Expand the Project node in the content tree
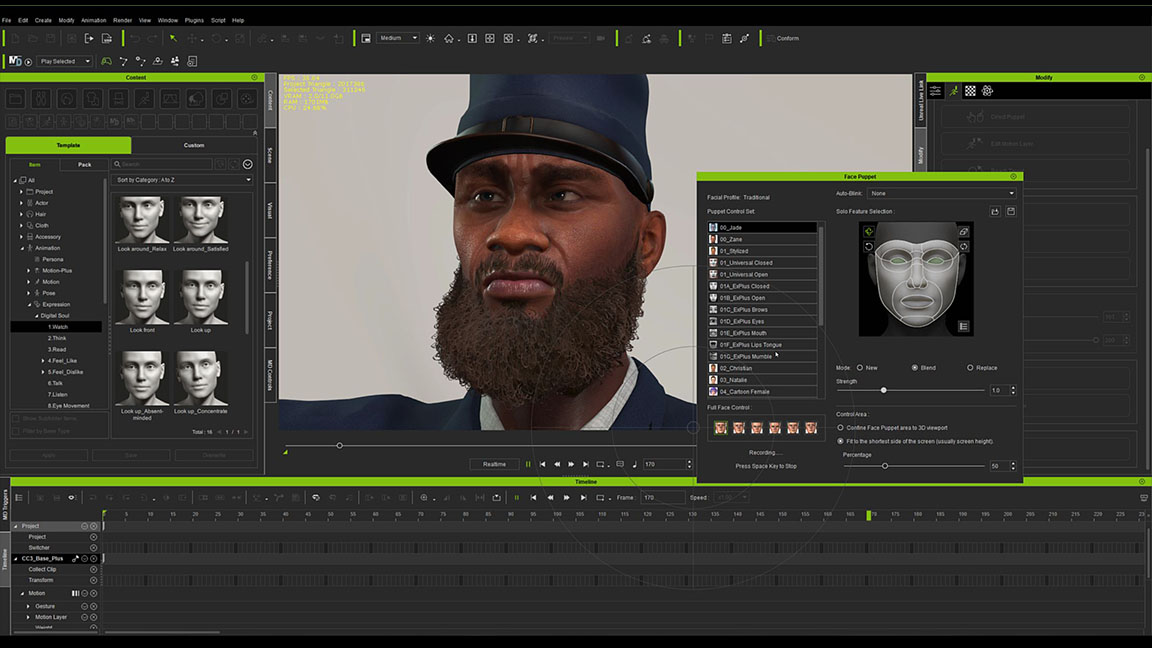 point(21,192)
